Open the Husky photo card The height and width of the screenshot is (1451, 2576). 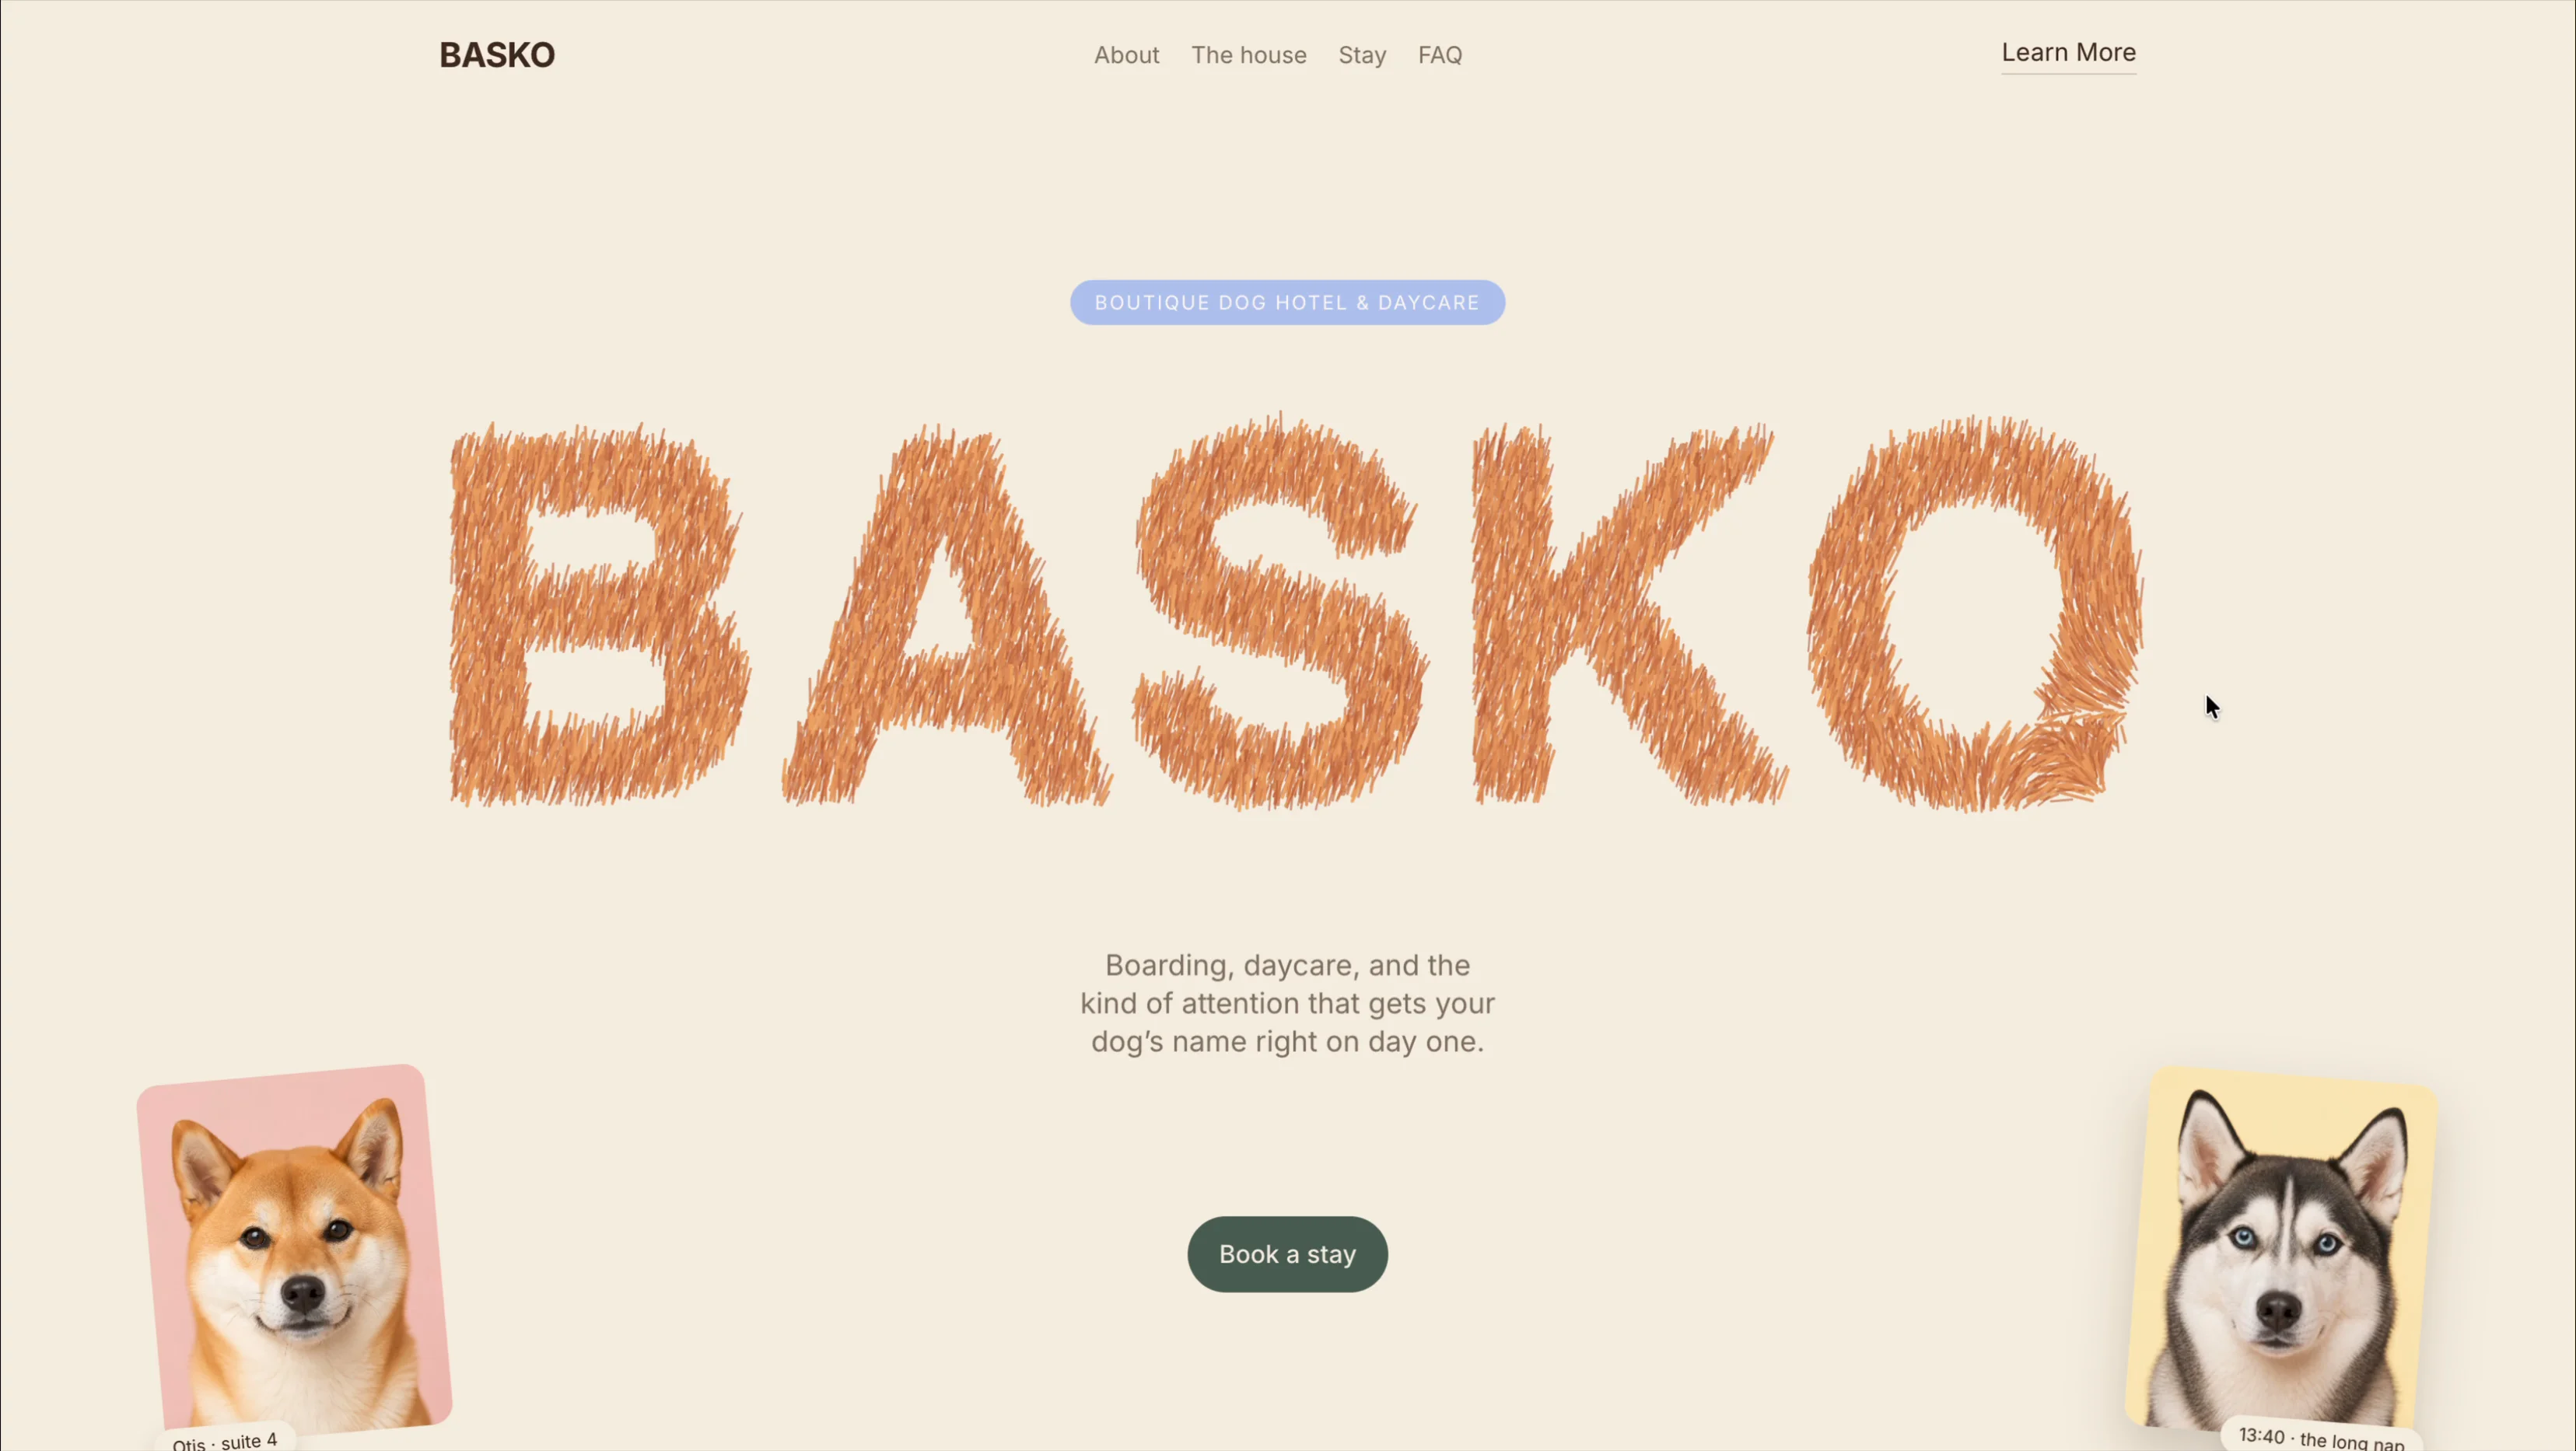point(2282,1250)
